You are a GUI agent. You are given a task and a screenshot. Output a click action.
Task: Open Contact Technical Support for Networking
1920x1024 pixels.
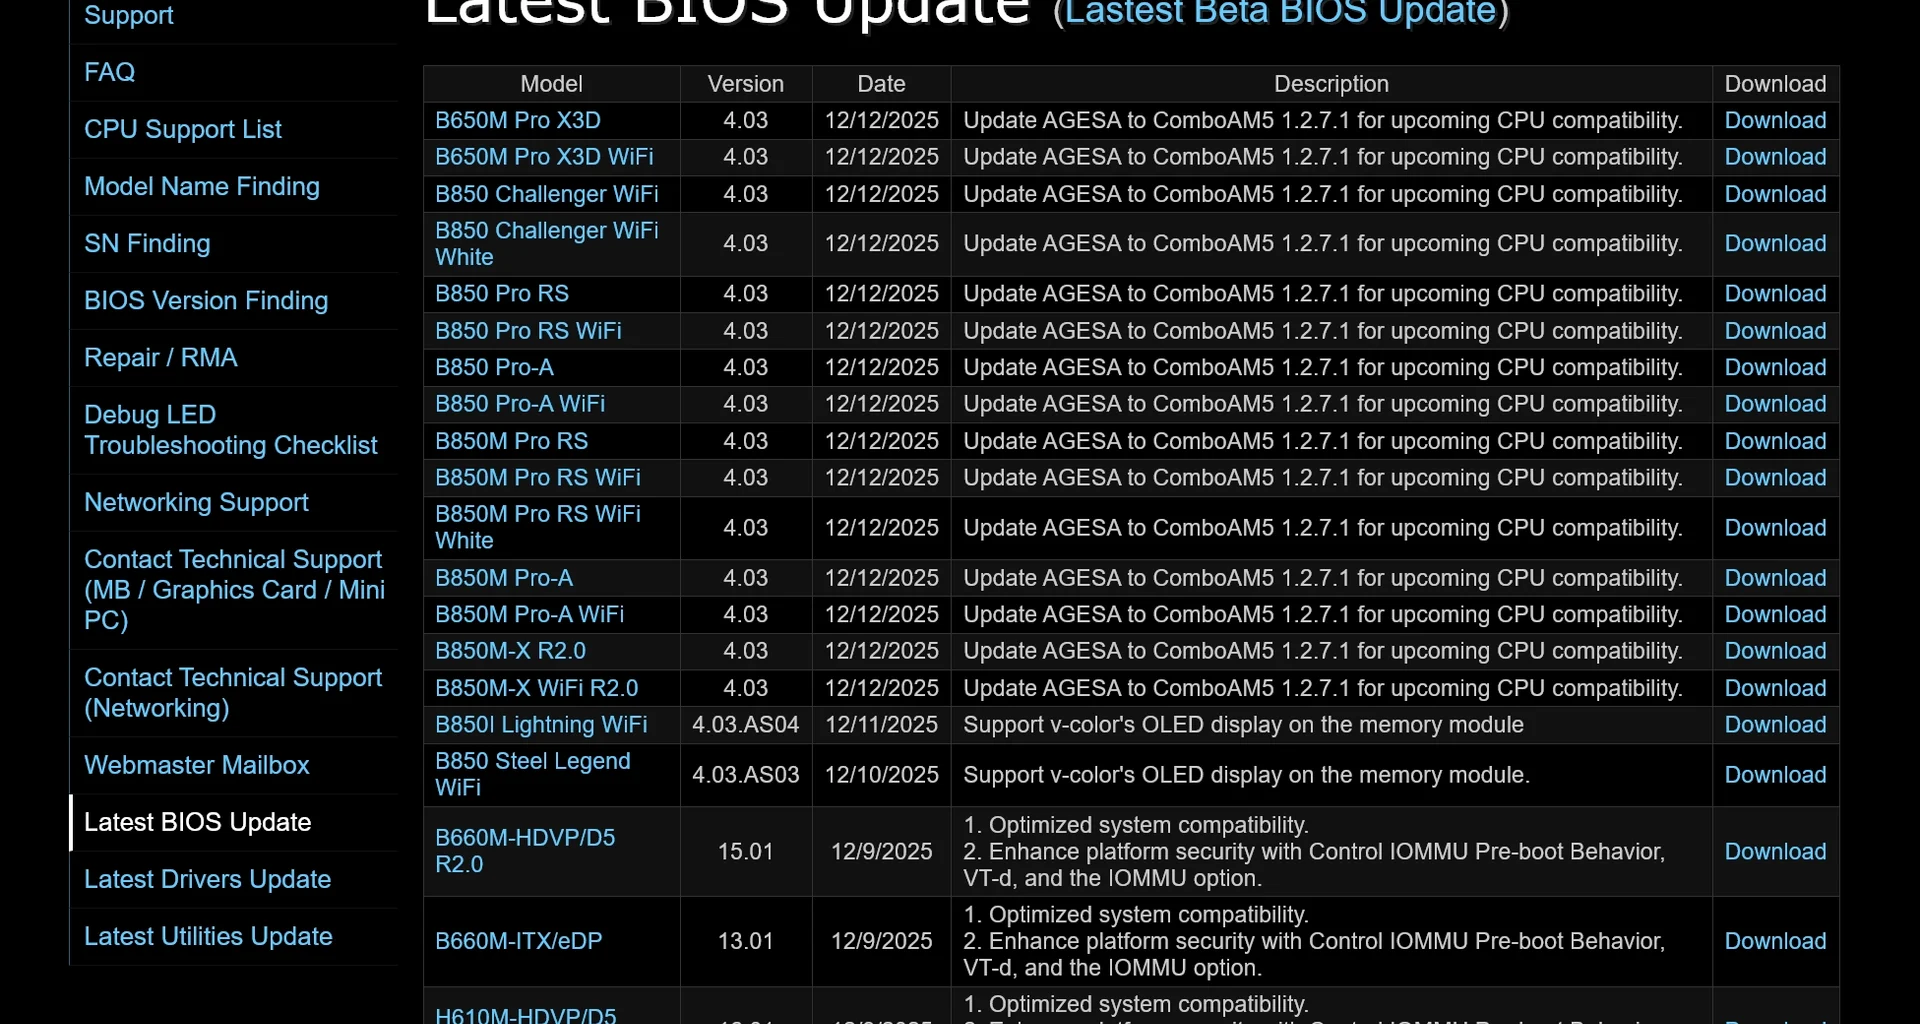click(x=233, y=693)
